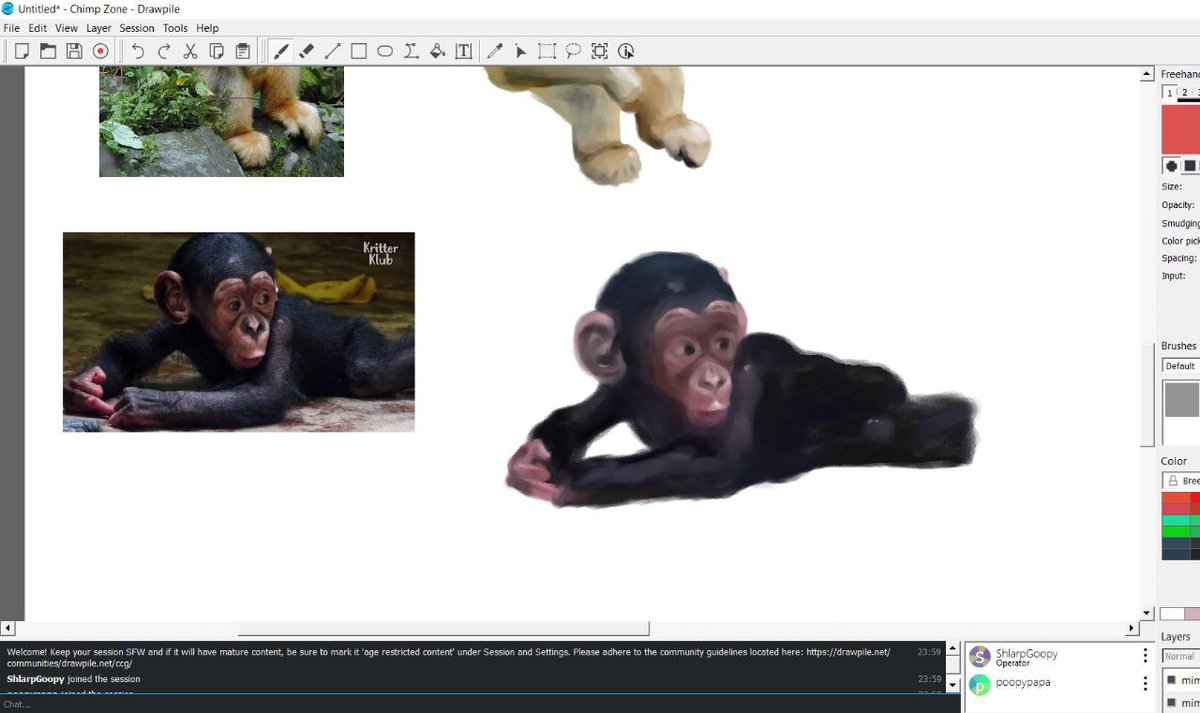1200x713 pixels.
Task: Open the color palette name dropdown
Action: [1181, 481]
